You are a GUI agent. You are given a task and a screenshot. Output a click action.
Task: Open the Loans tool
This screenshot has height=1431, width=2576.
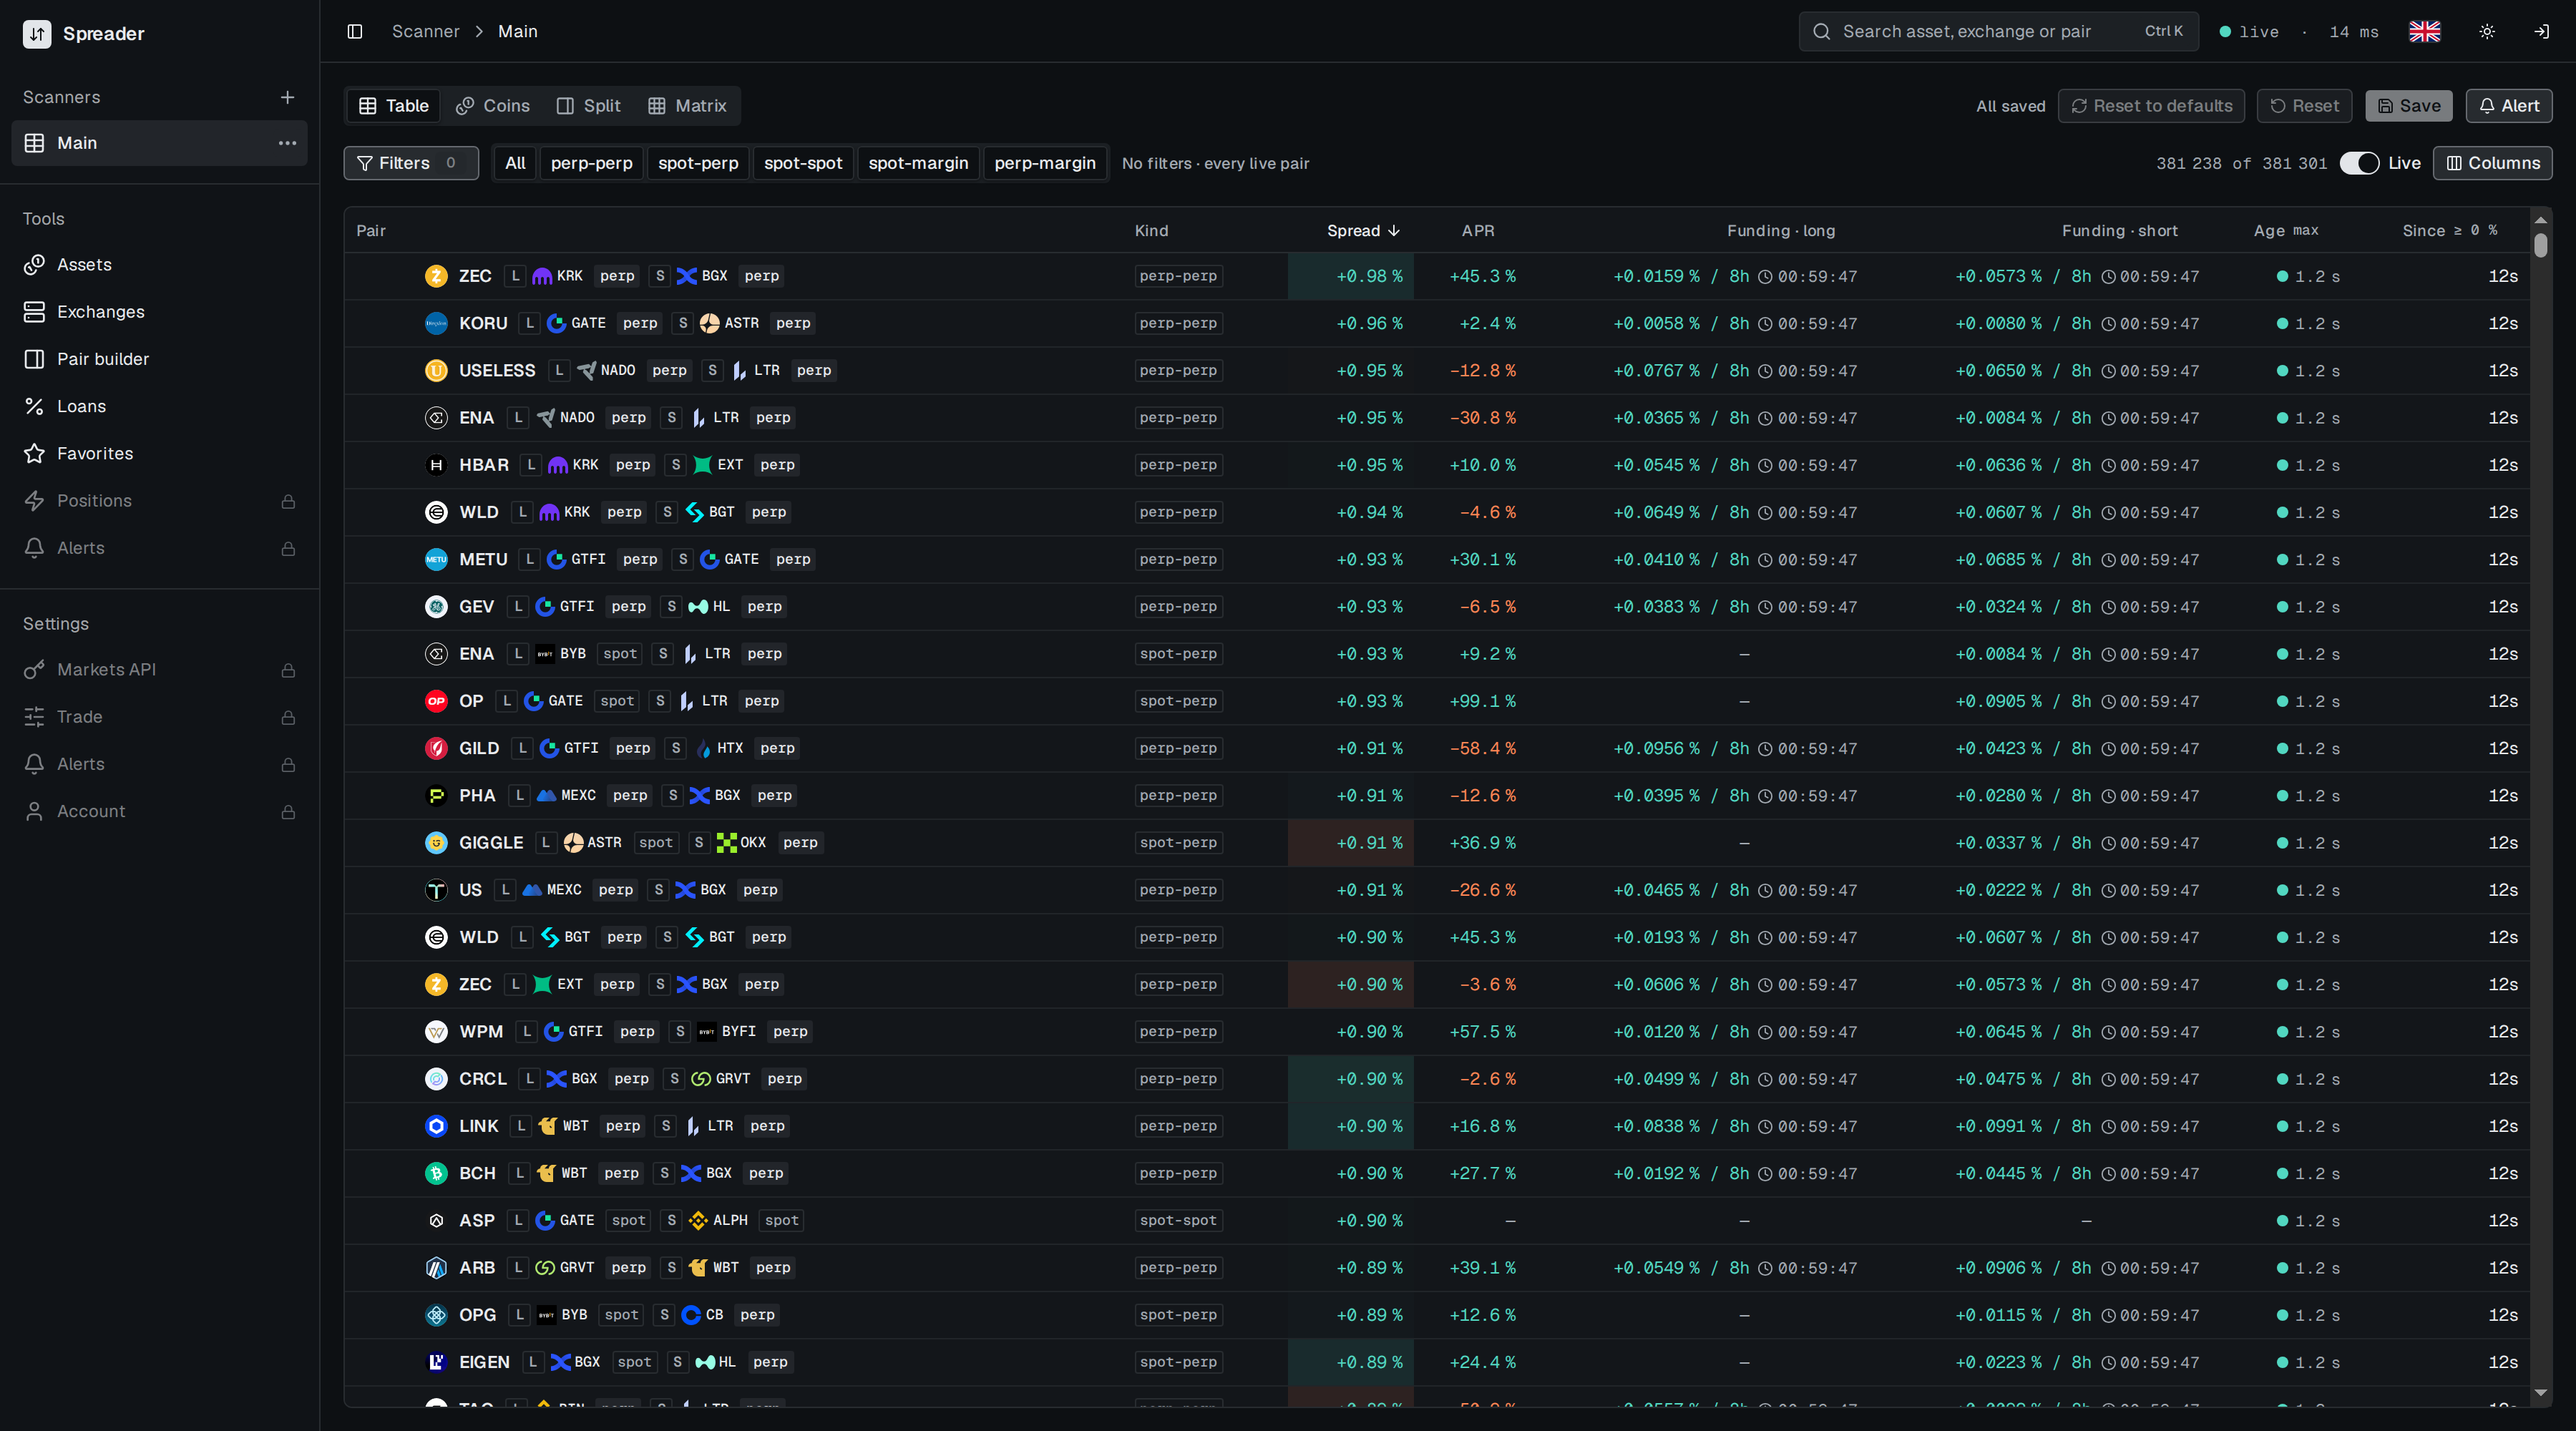(x=159, y=406)
